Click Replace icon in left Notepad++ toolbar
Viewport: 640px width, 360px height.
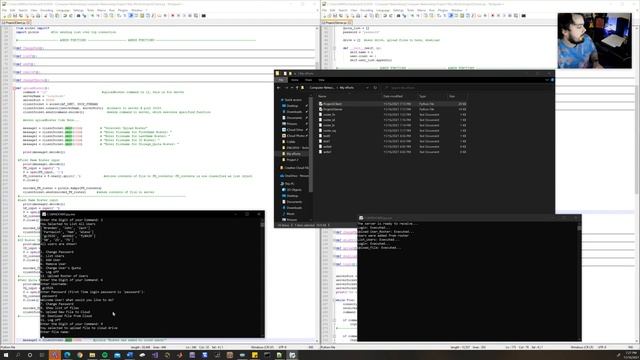tap(84, 16)
